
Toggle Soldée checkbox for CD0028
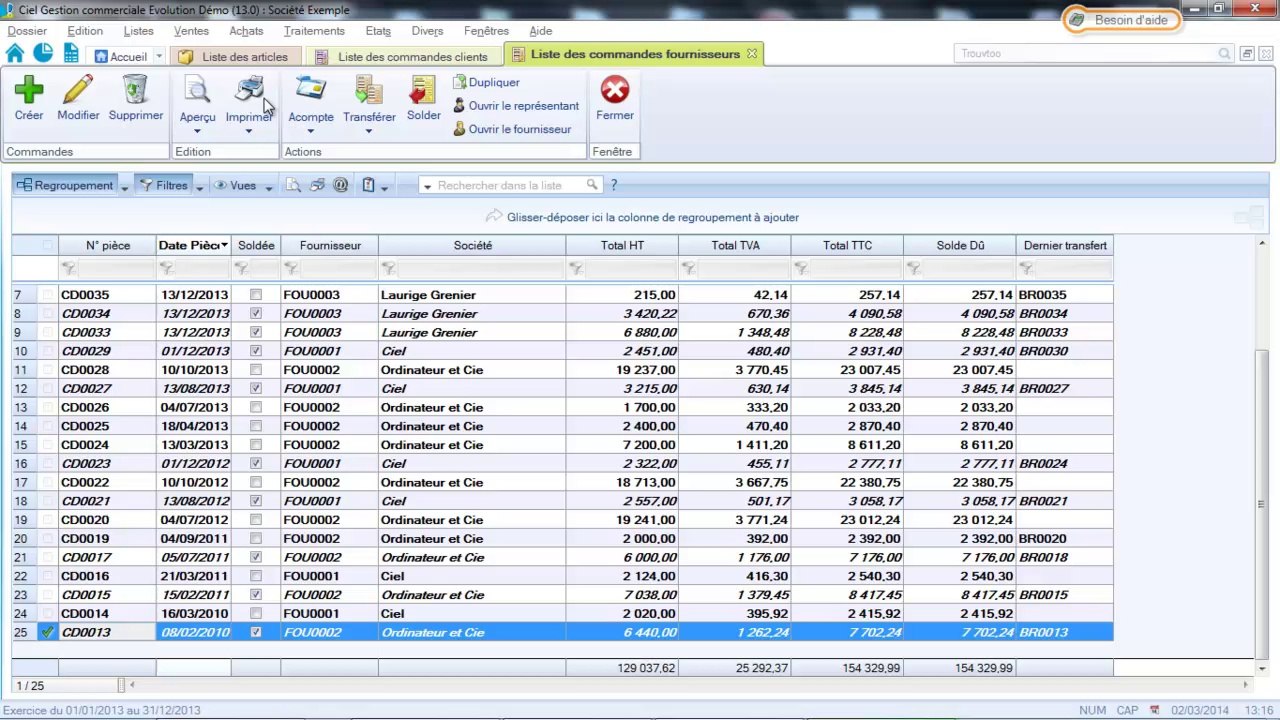[256, 370]
